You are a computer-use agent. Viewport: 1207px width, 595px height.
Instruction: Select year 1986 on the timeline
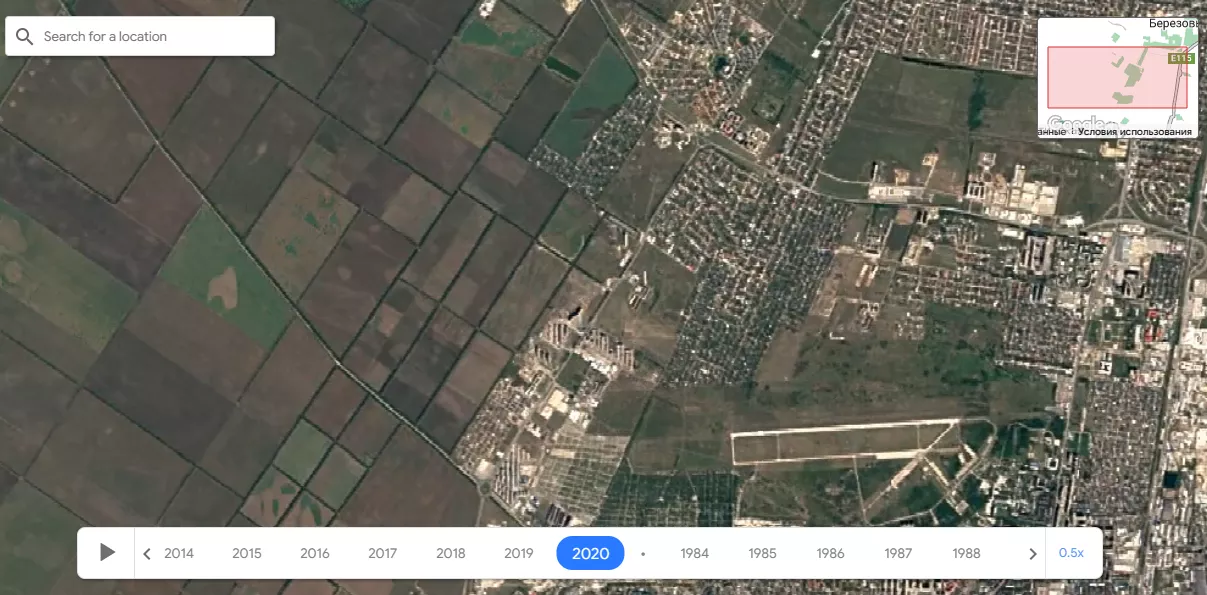(x=830, y=553)
